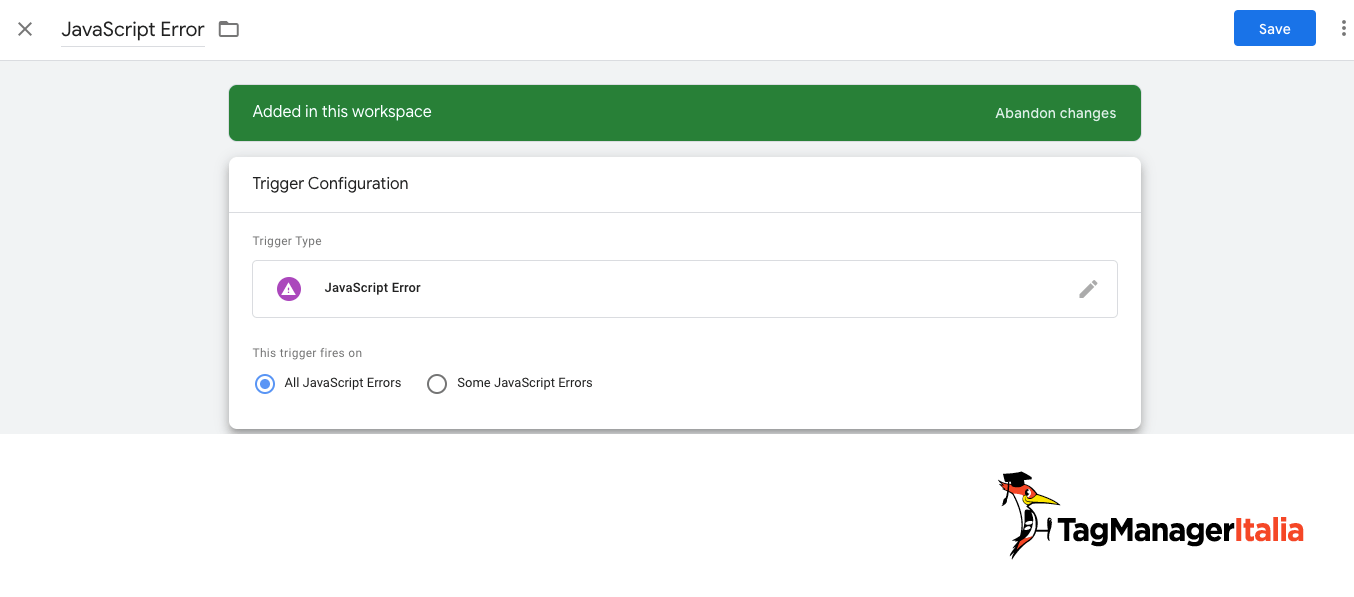Click the 'Trigger Type' label
Screen dimensions: 1354x597
(x=287, y=241)
